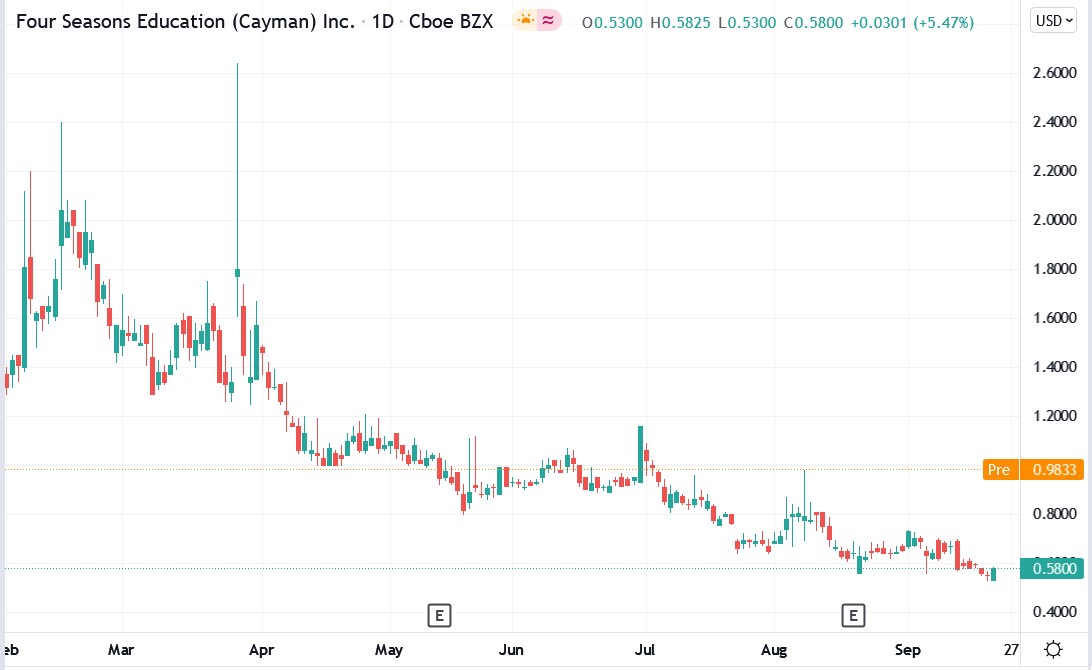Expand the USD currency dropdown
This screenshot has width=1092, height=670.
[x=1052, y=20]
